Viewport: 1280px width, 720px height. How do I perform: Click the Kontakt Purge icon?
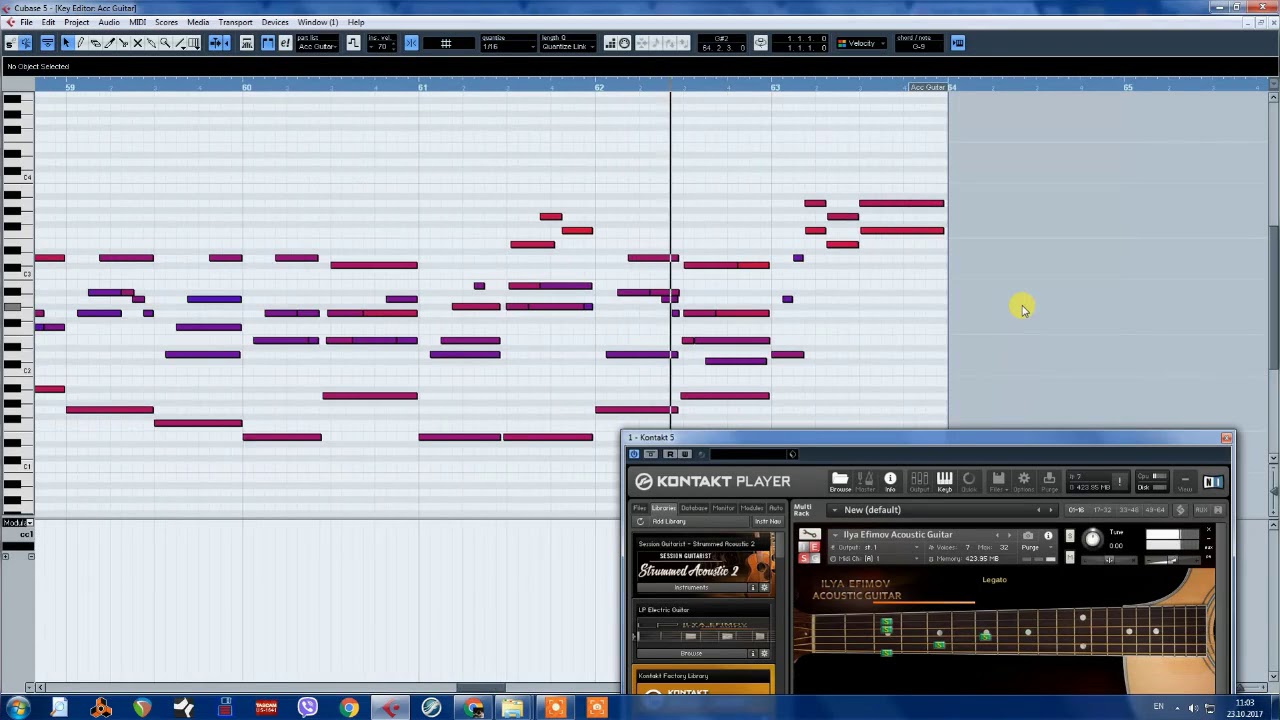[x=1049, y=482]
